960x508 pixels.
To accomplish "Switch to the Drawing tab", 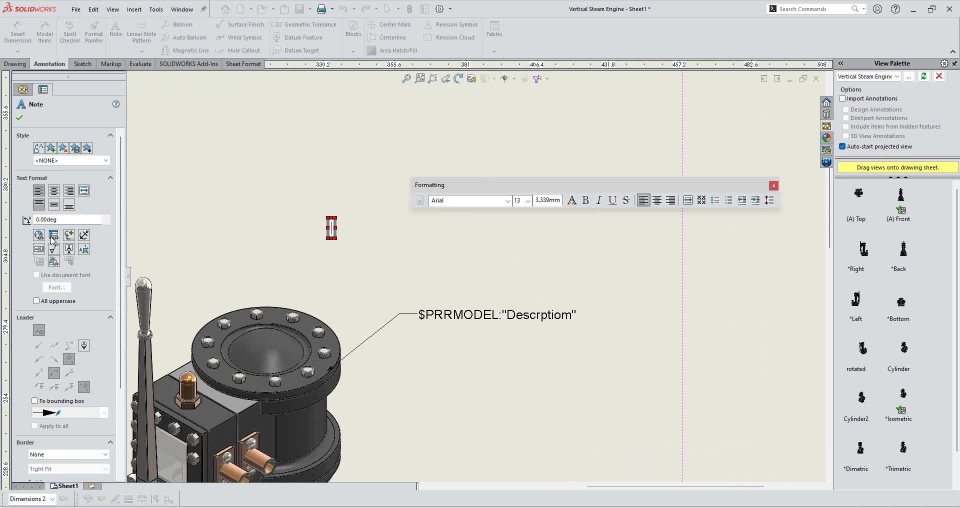I will (15, 64).
